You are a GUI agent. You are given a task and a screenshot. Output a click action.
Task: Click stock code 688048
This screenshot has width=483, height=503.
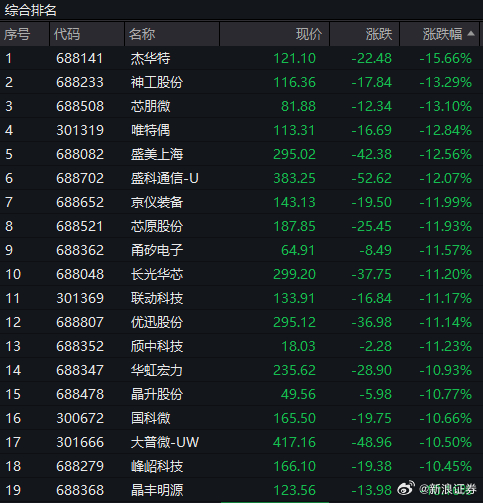point(80,274)
